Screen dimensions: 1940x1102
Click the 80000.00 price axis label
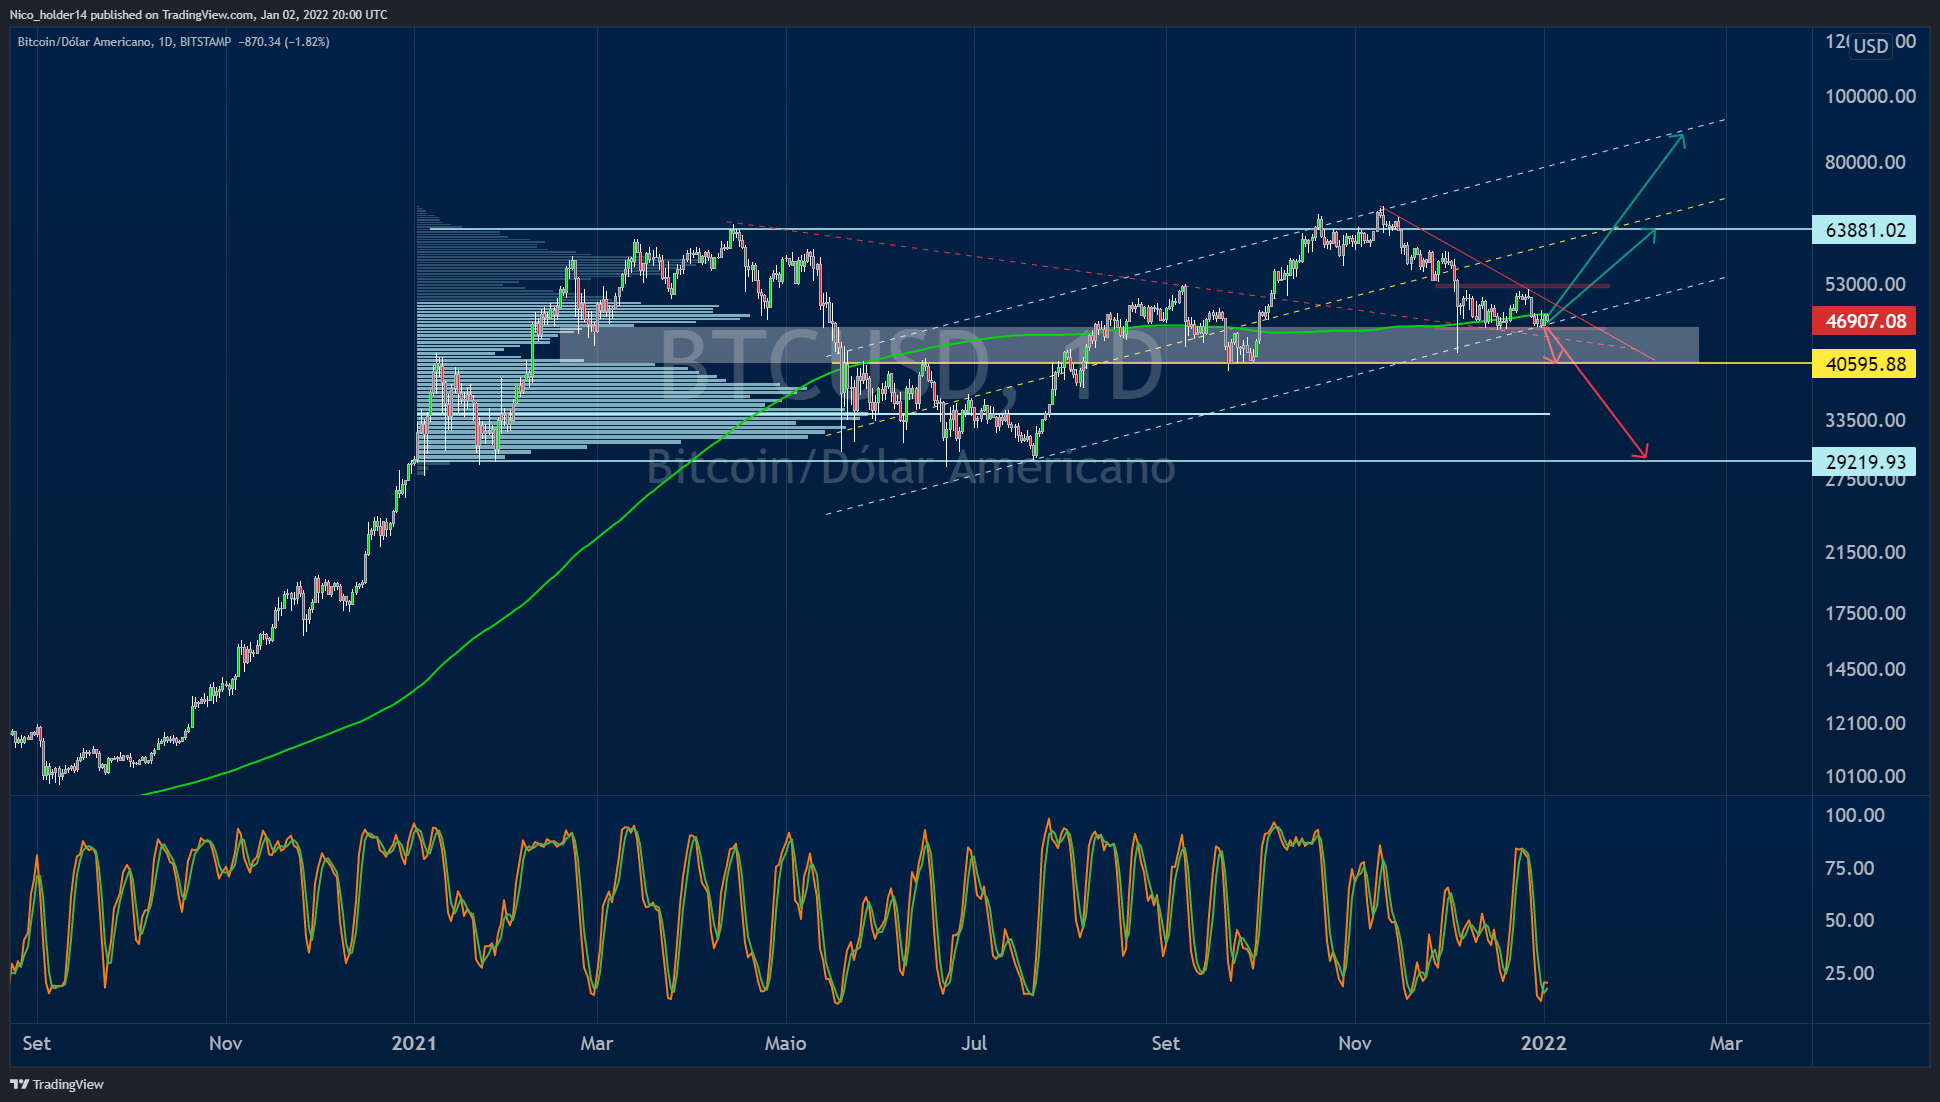point(1865,162)
